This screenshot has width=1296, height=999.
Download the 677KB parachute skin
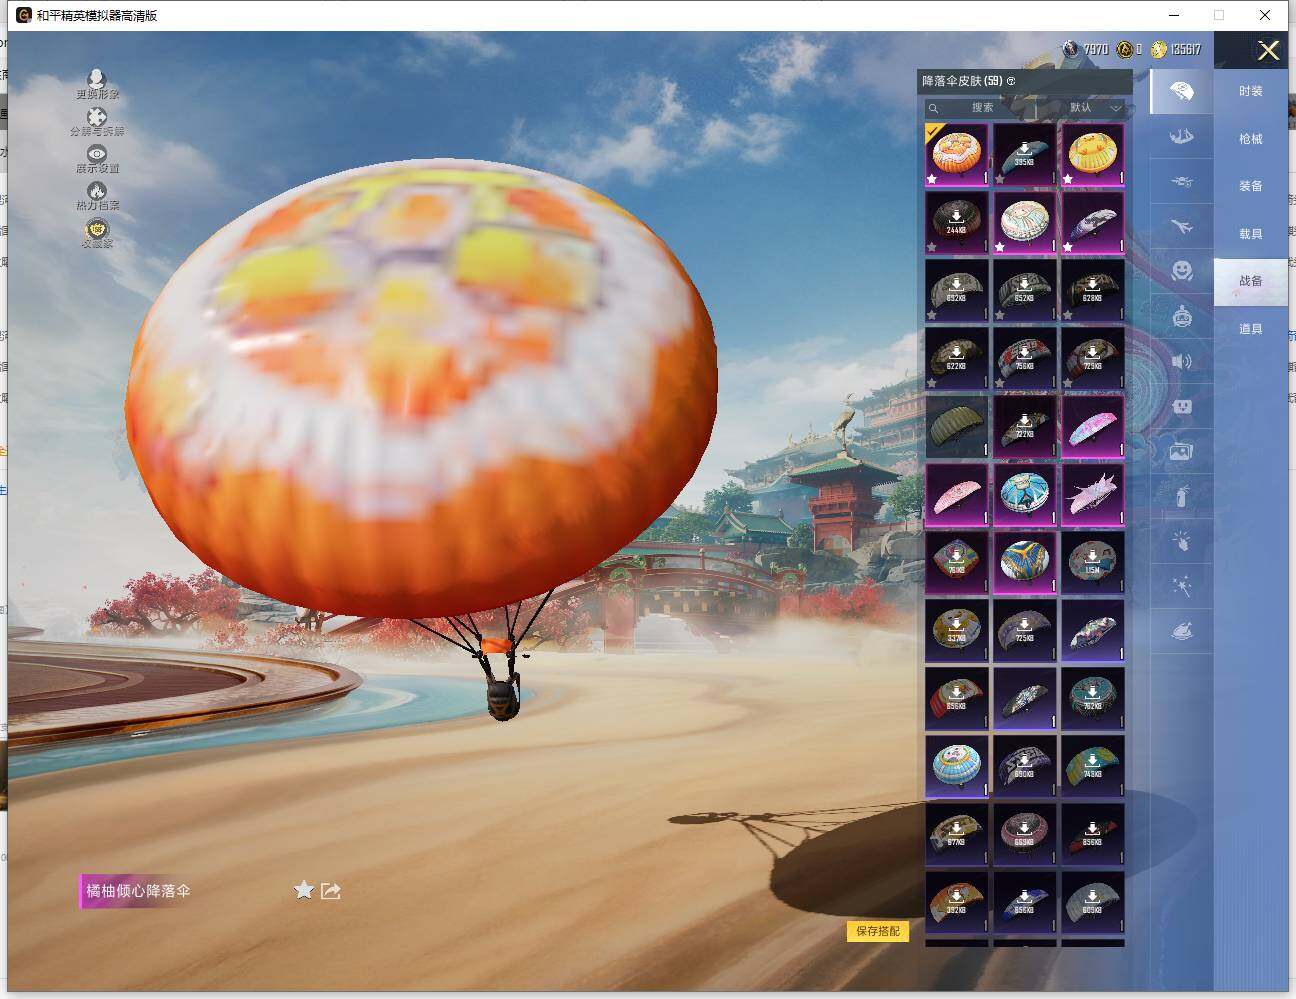(x=957, y=835)
